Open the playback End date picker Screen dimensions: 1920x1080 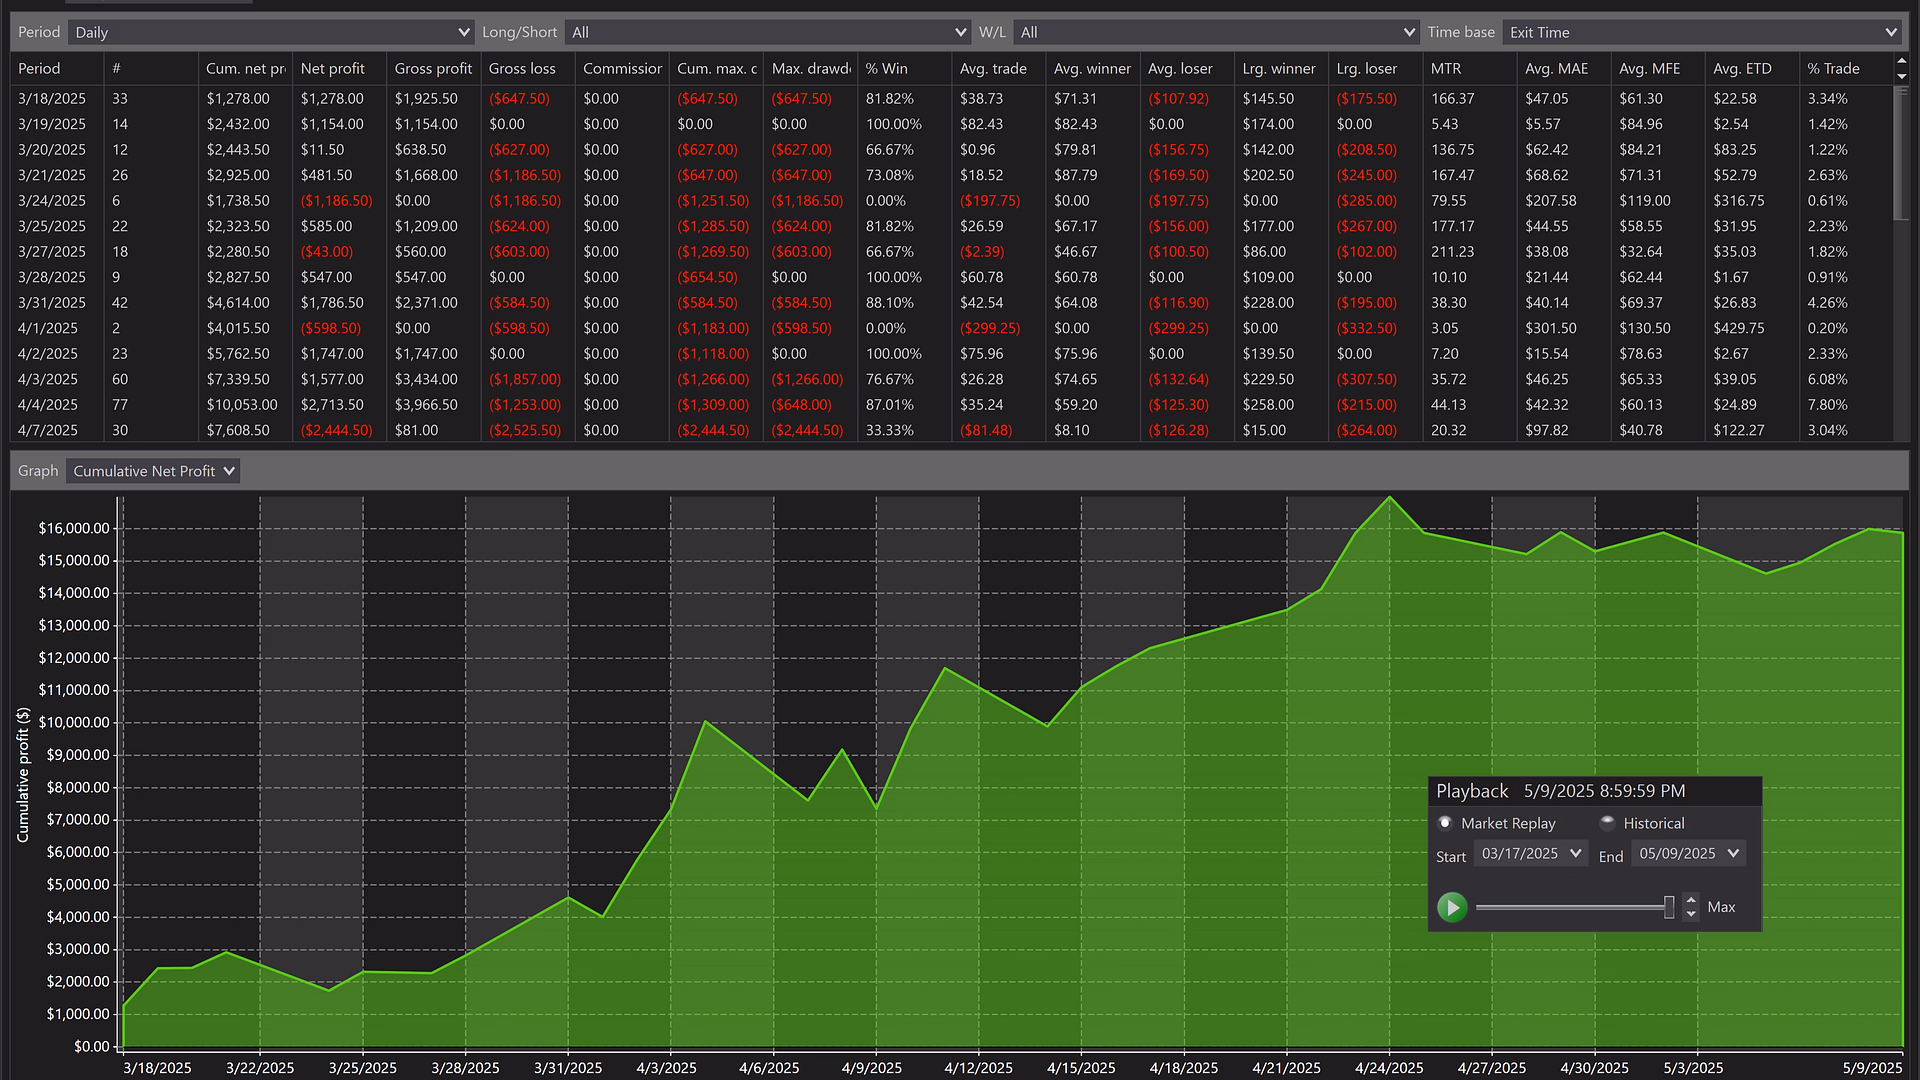(1688, 854)
